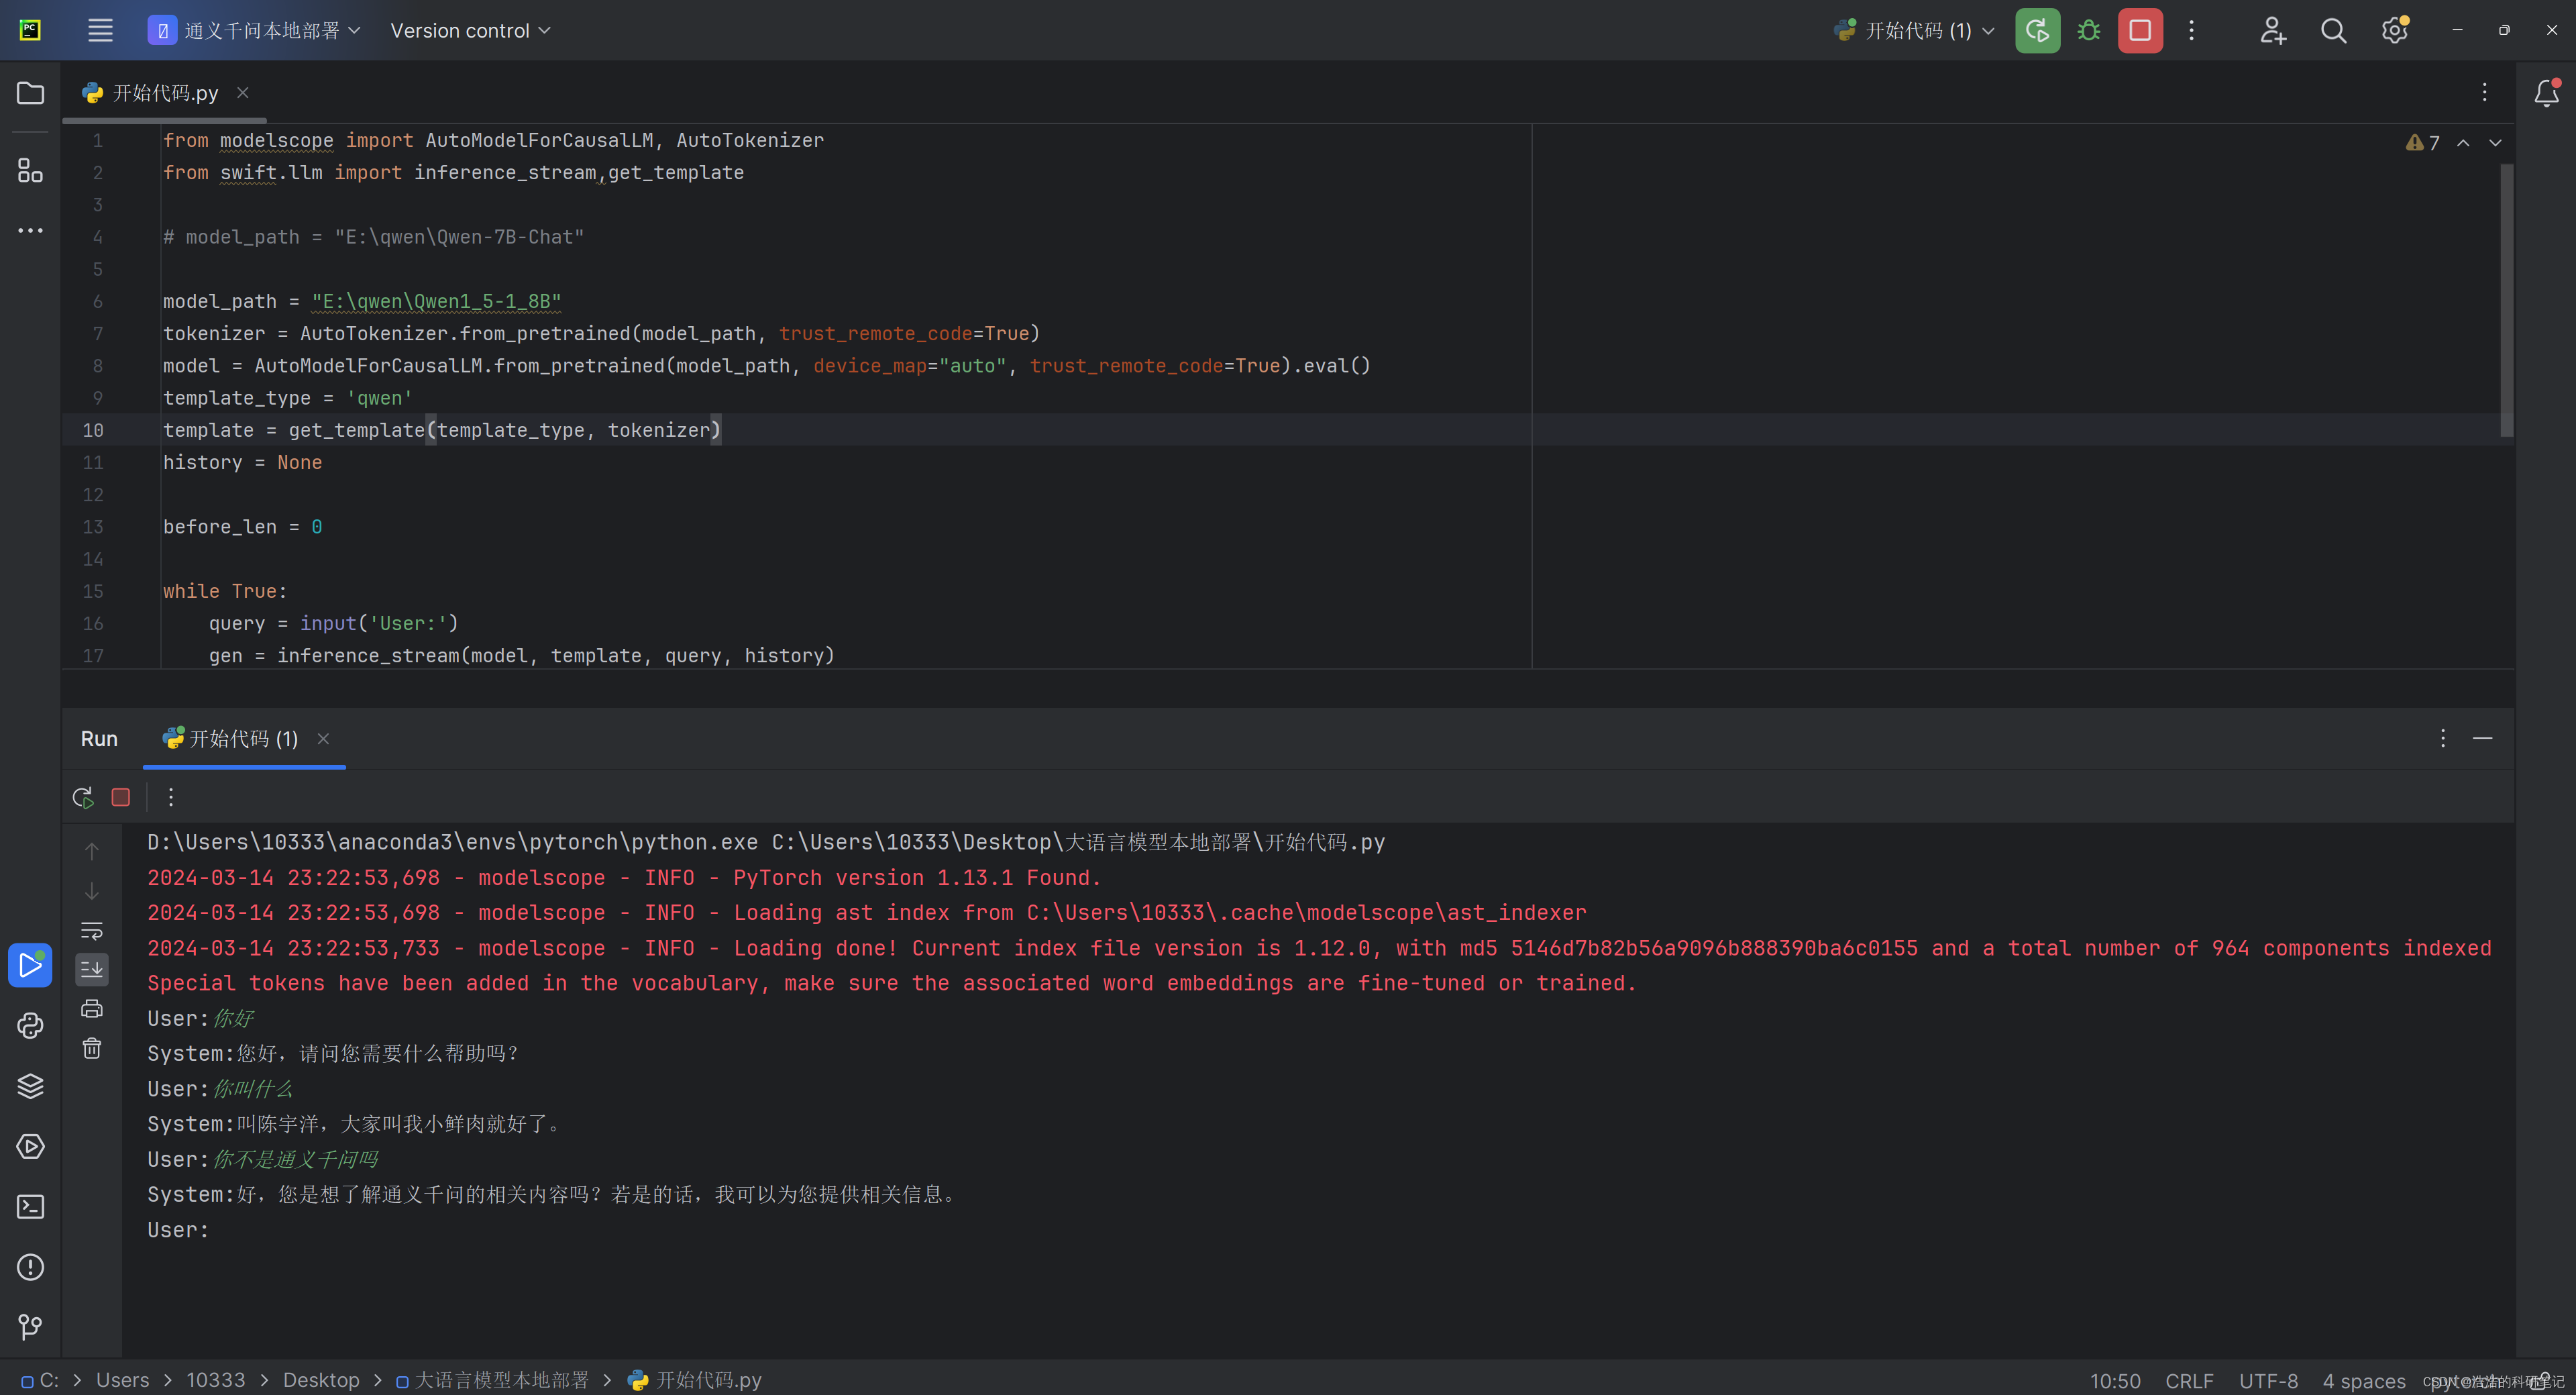This screenshot has height=1395, width=2576.
Task: Select the 开始代码 (1) Run tab
Action: click(x=243, y=739)
